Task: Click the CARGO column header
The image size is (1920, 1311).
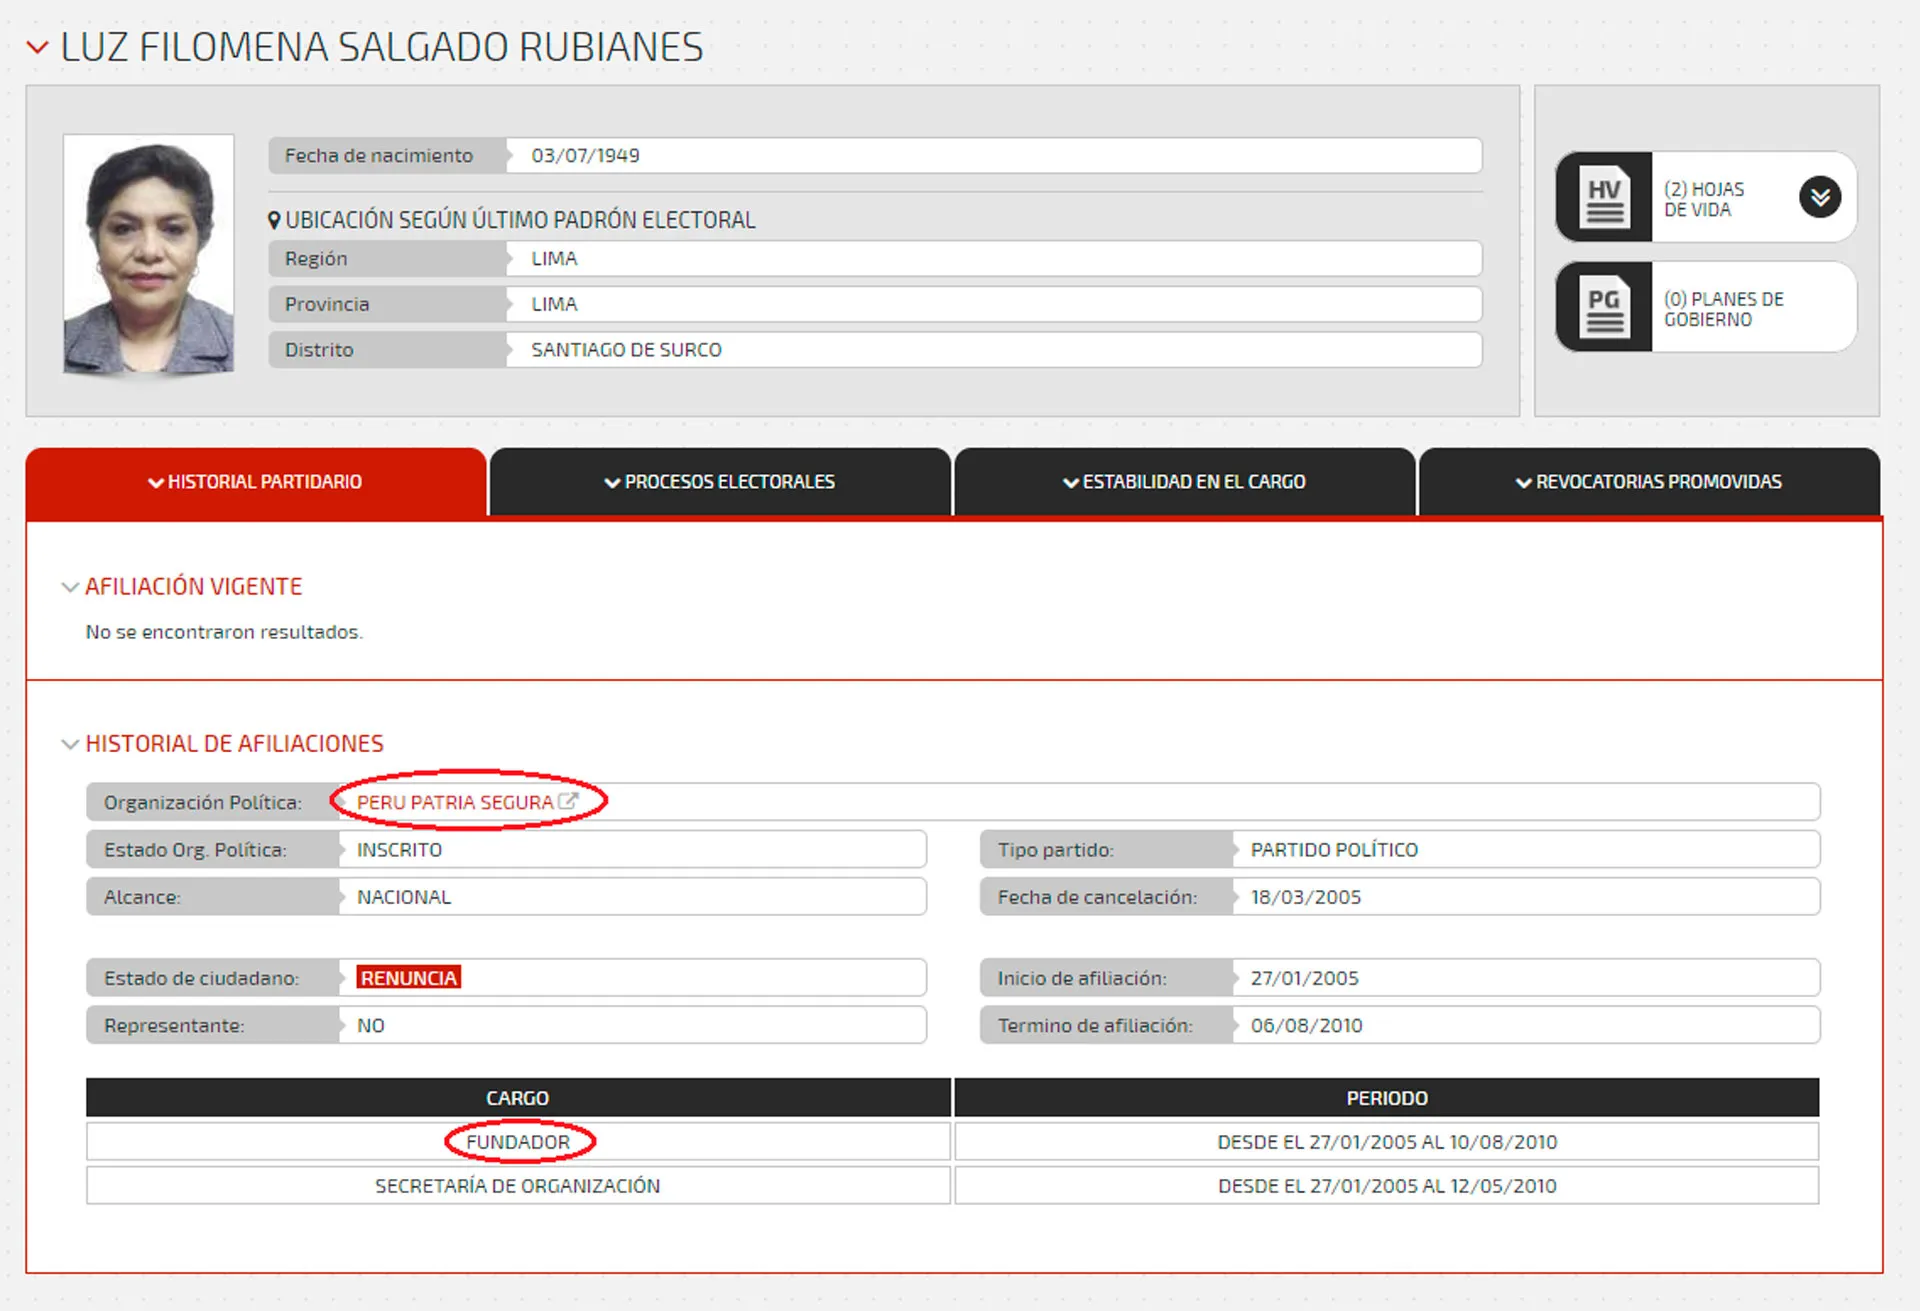Action: 518,1098
